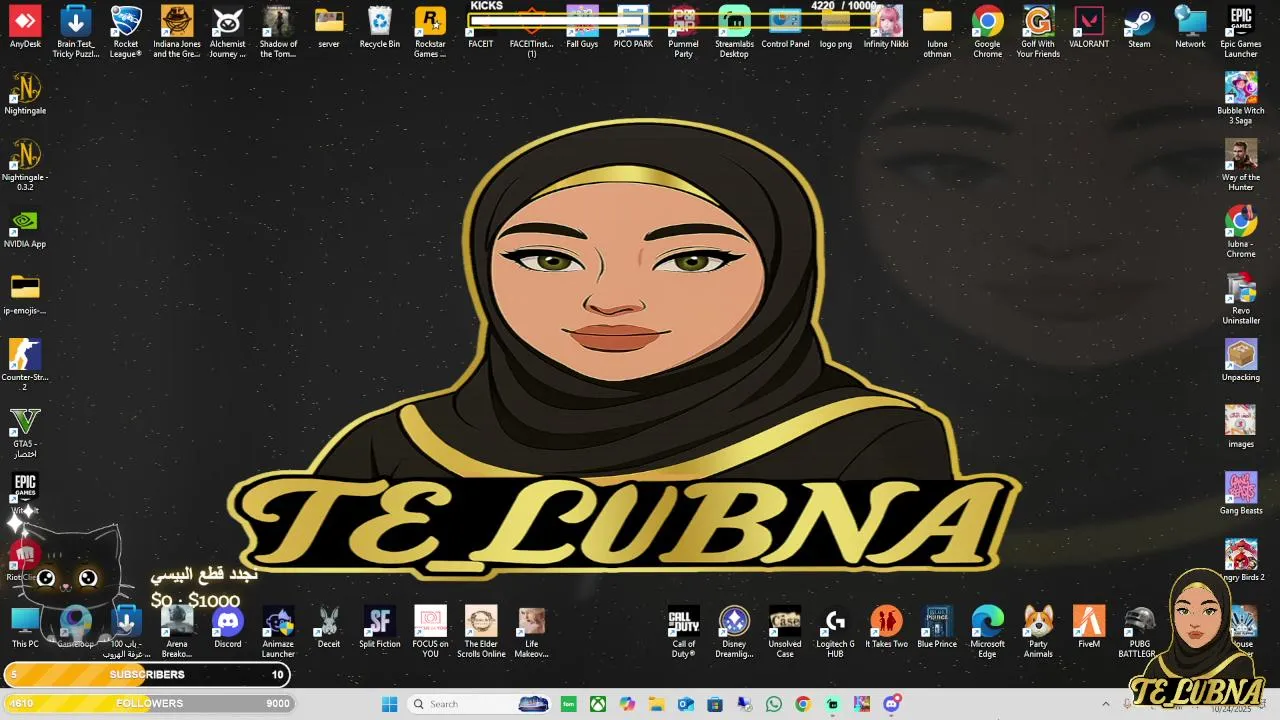The height and width of the screenshot is (720, 1280).
Task: Open Xbox app from the taskbar
Action: pyautogui.click(x=597, y=704)
